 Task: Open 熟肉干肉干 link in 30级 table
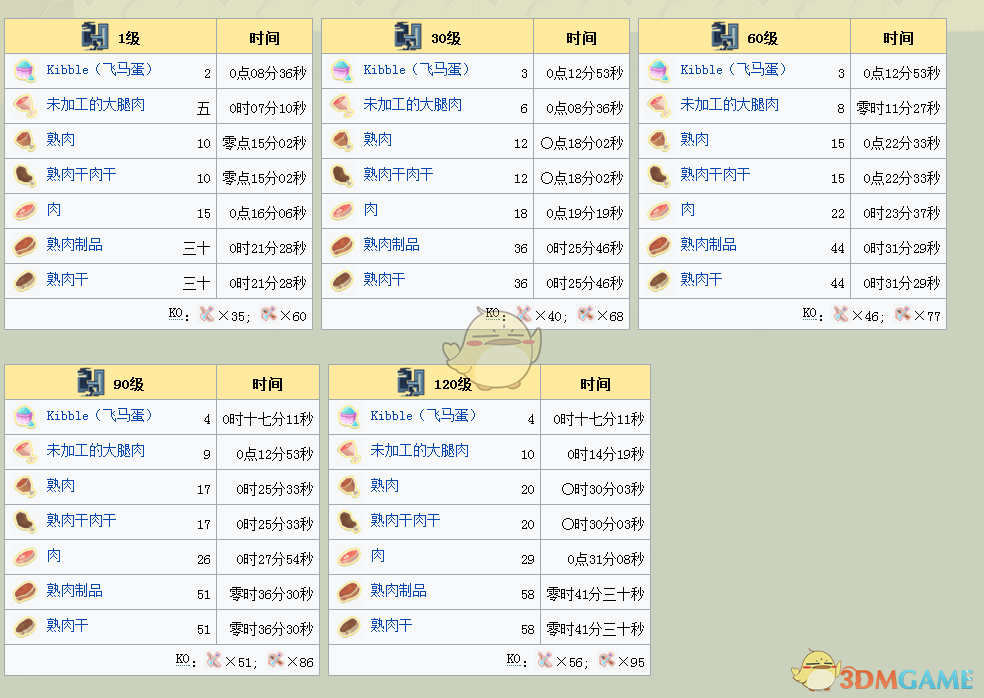tap(398, 174)
